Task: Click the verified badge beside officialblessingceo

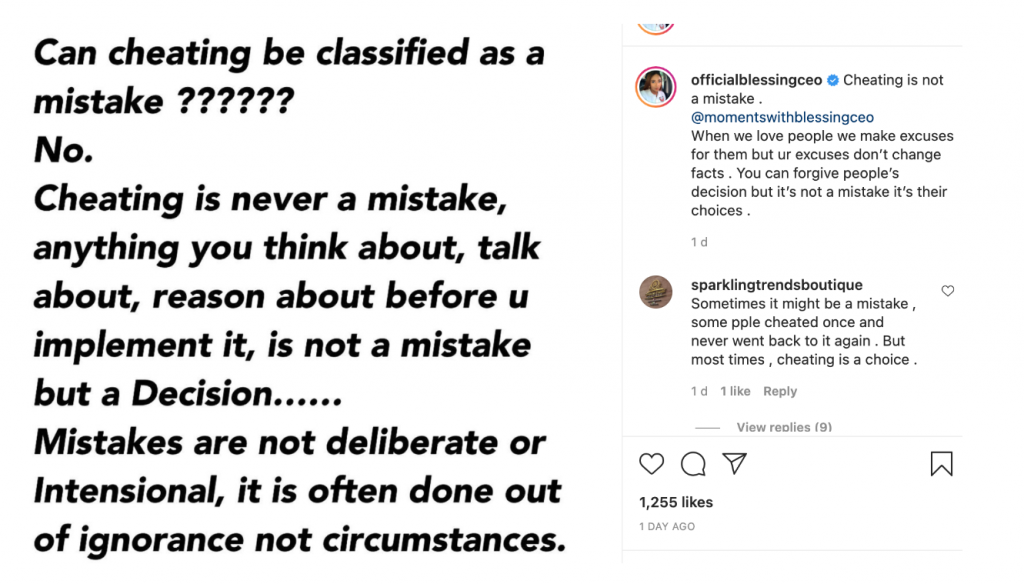Action: (832, 80)
